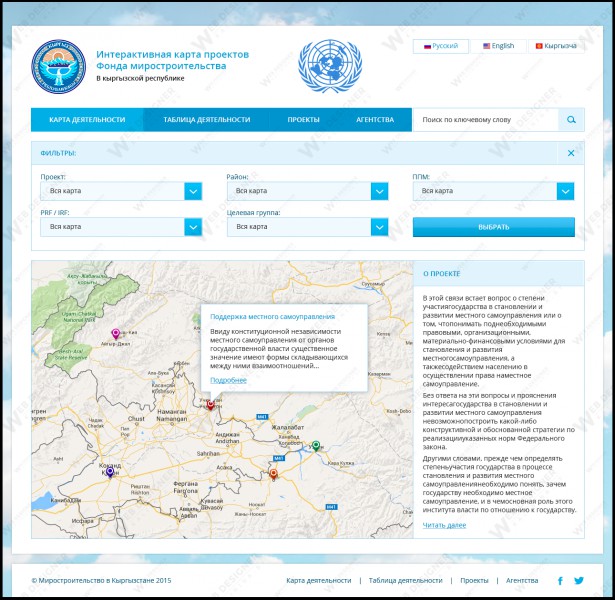Select the Таблица деятельности tab

pyautogui.click(x=207, y=120)
